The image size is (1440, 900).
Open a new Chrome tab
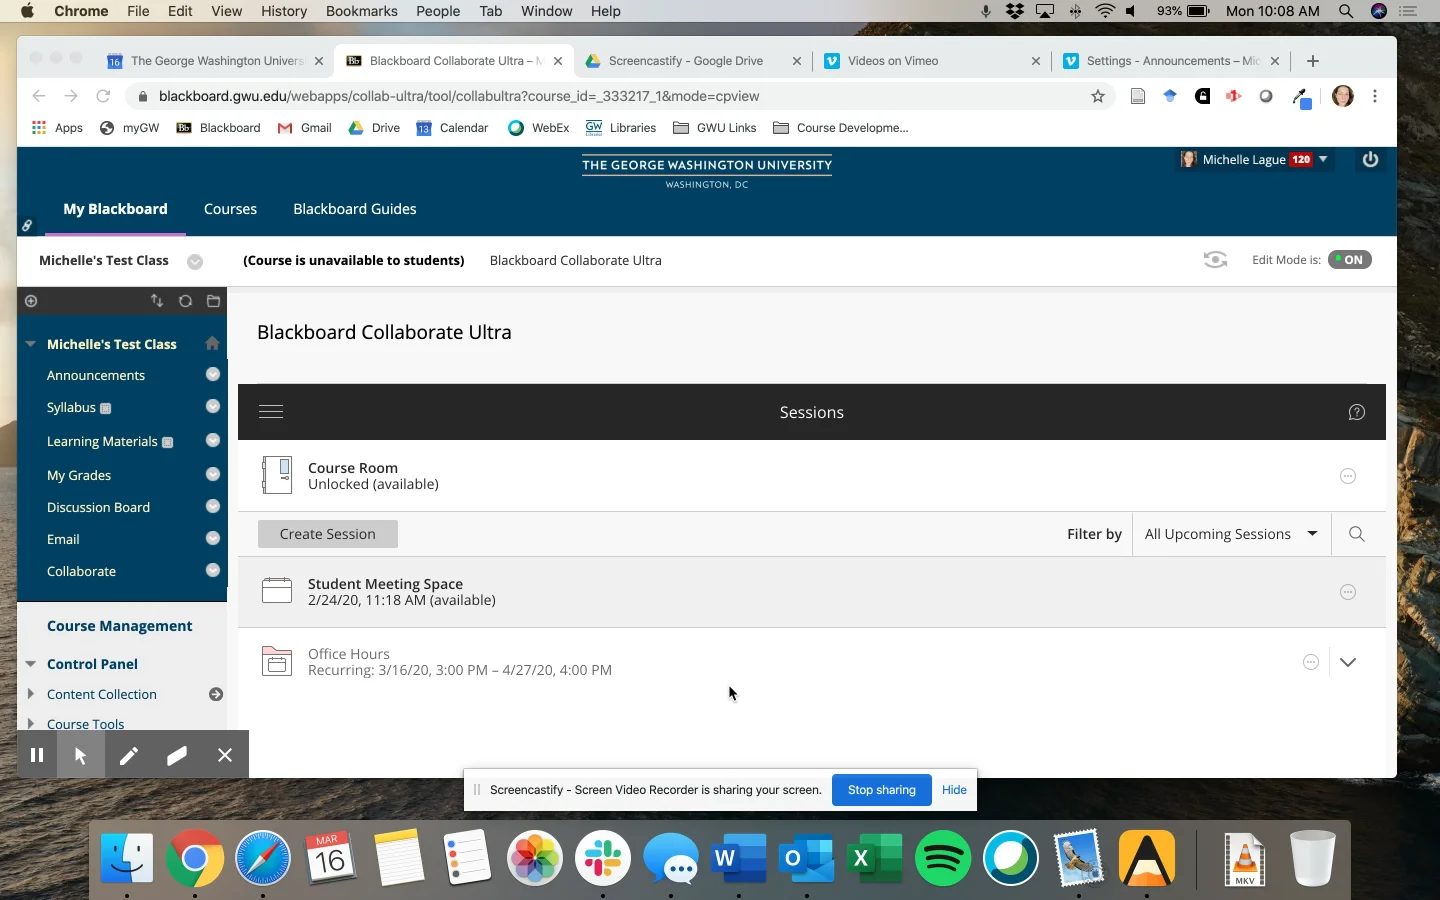click(x=1313, y=61)
